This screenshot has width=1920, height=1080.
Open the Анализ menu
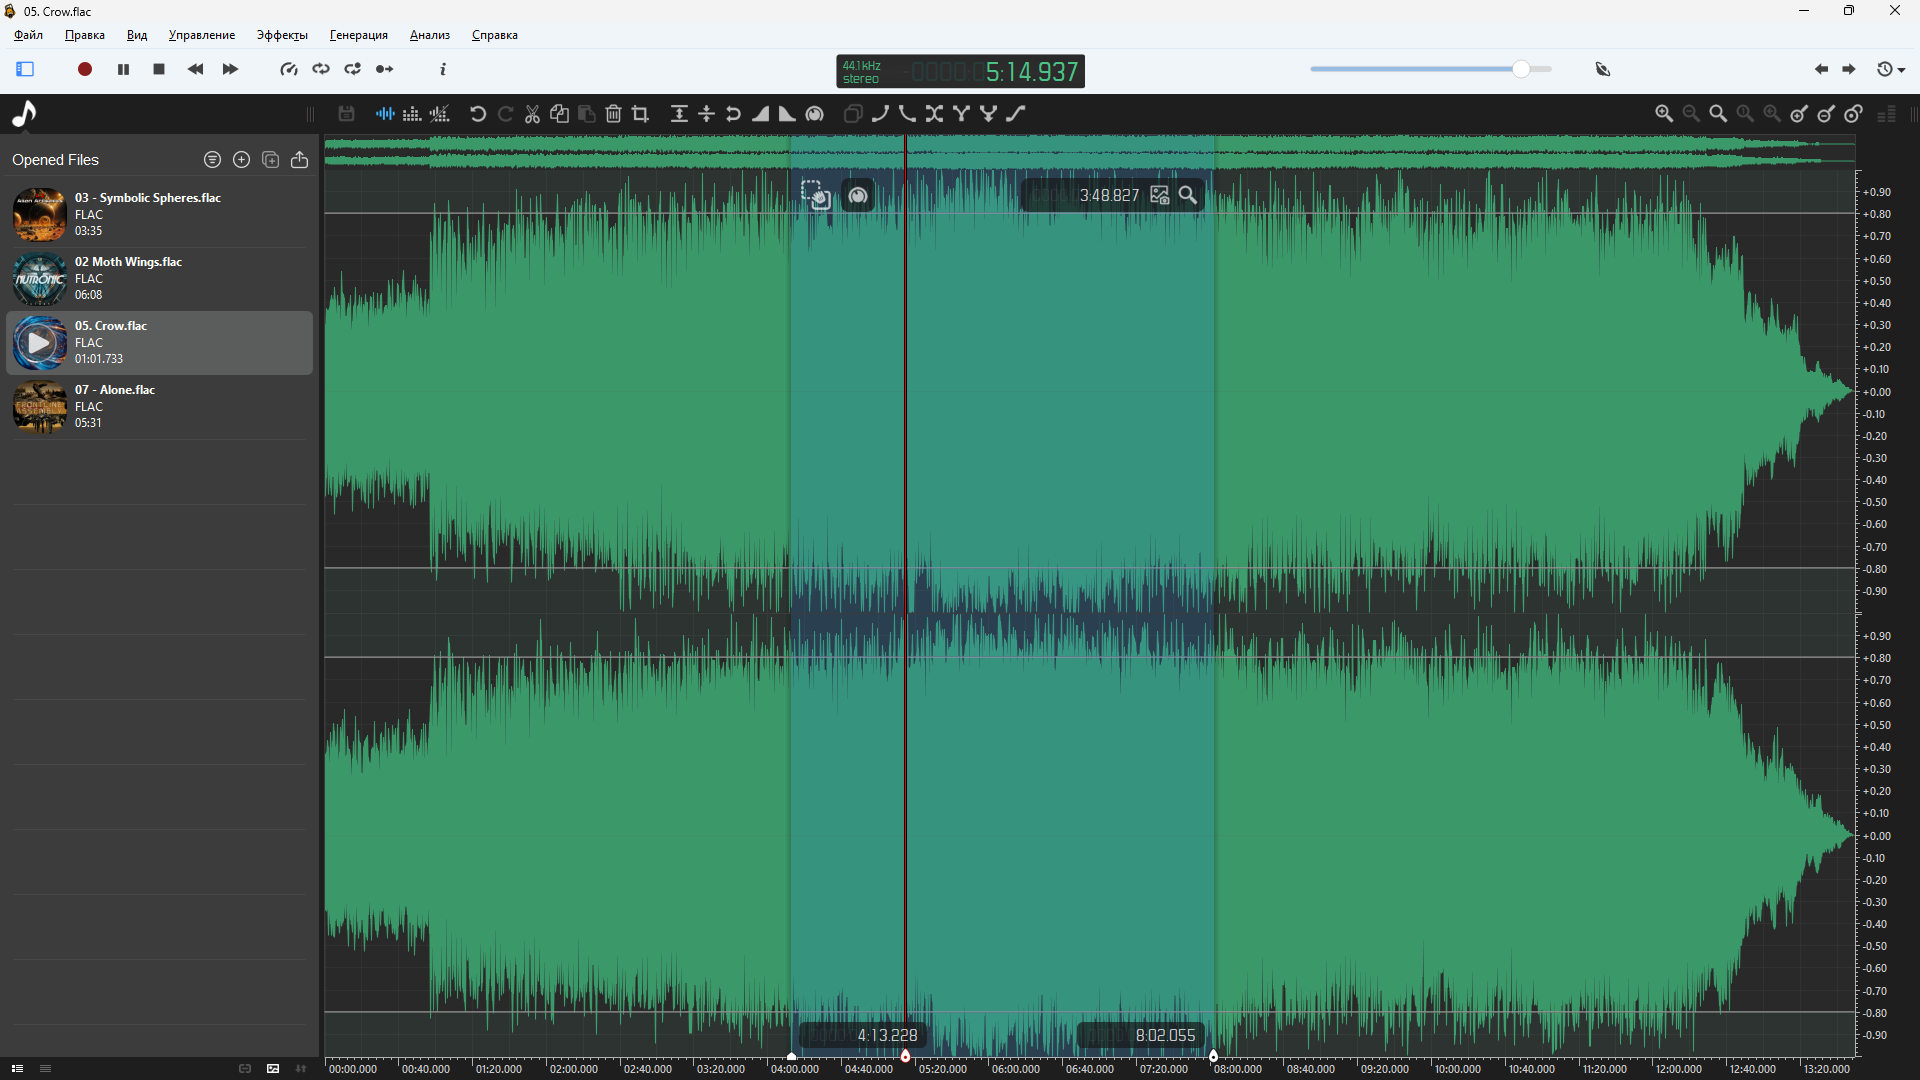pyautogui.click(x=429, y=35)
